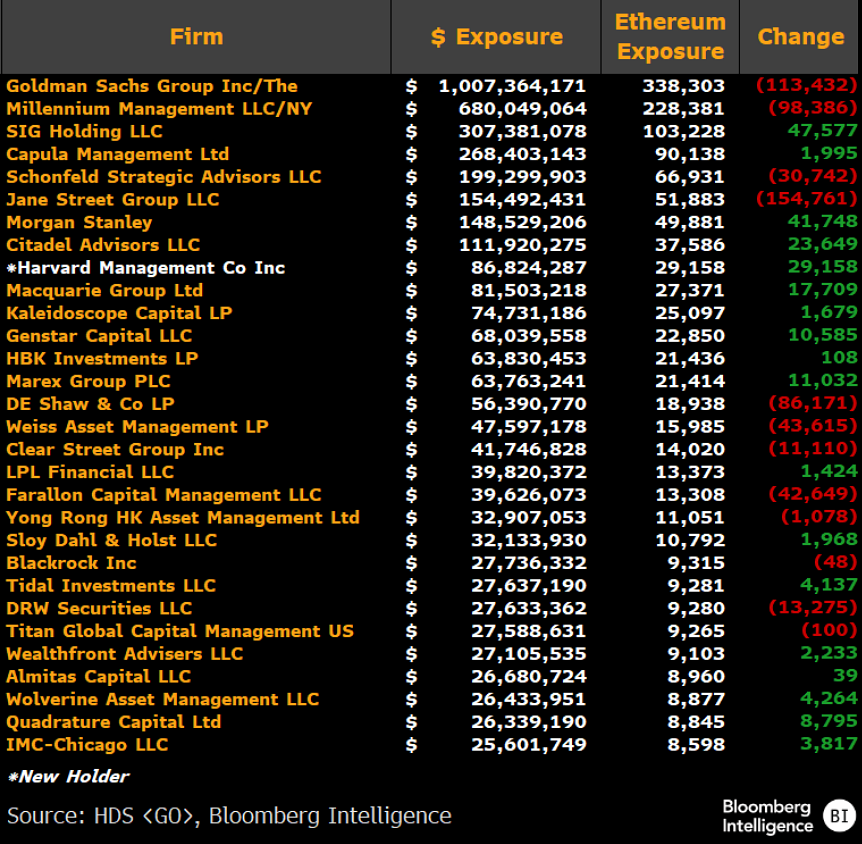Click Citadel Advisors LLC firm name
The height and width of the screenshot is (844, 862).
[103, 244]
